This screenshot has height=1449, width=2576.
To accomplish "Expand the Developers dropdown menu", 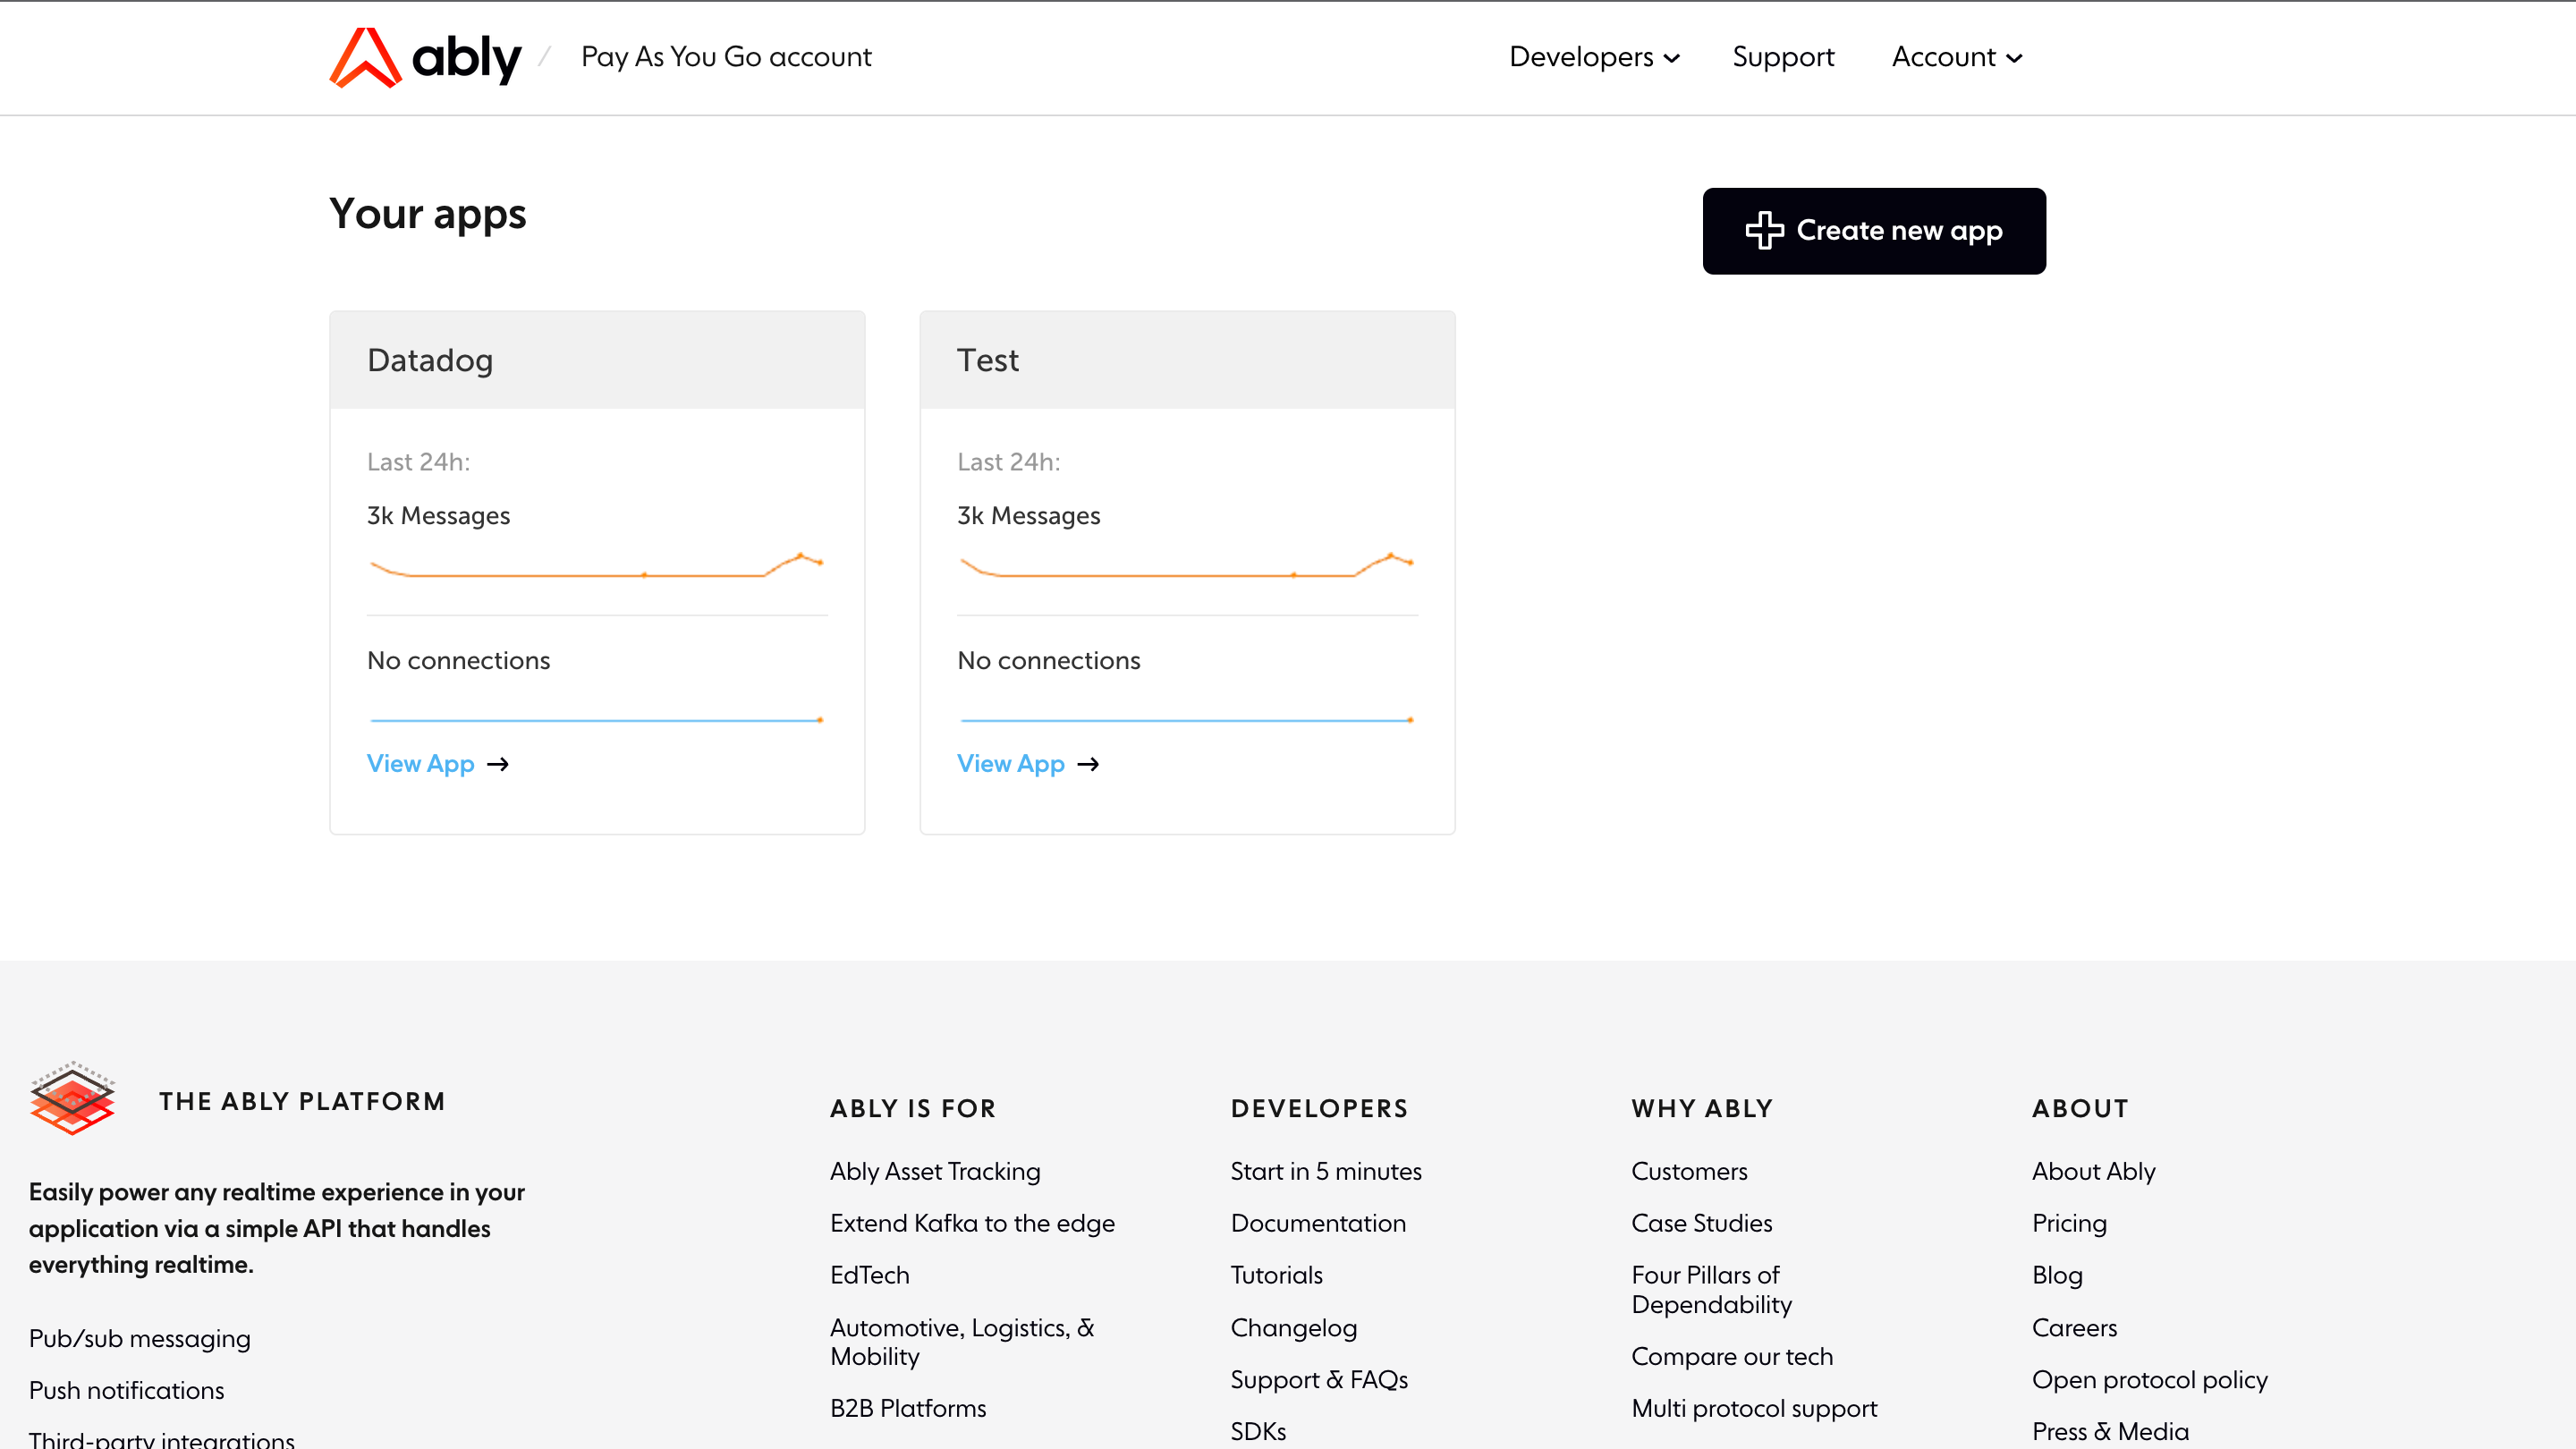I will 1594,57.
